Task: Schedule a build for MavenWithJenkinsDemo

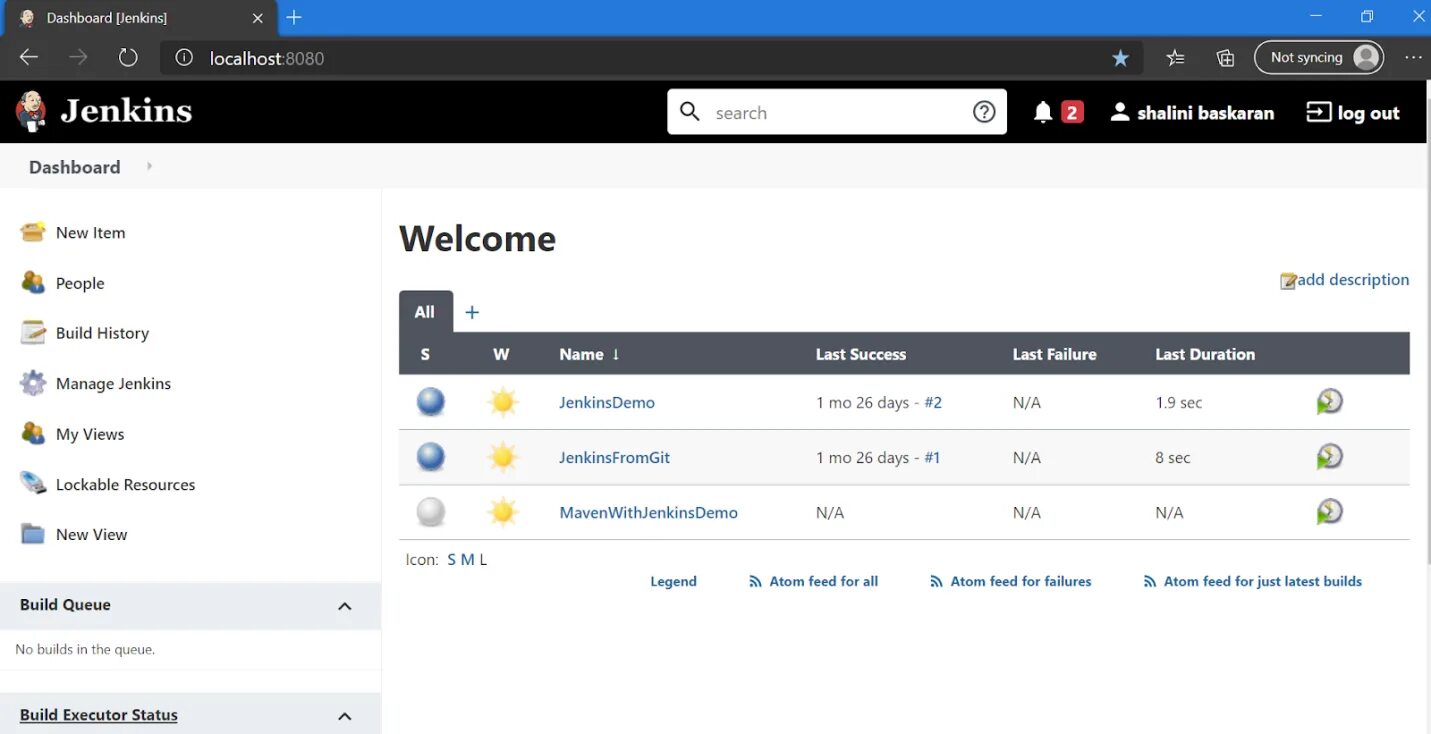Action: [x=1329, y=512]
